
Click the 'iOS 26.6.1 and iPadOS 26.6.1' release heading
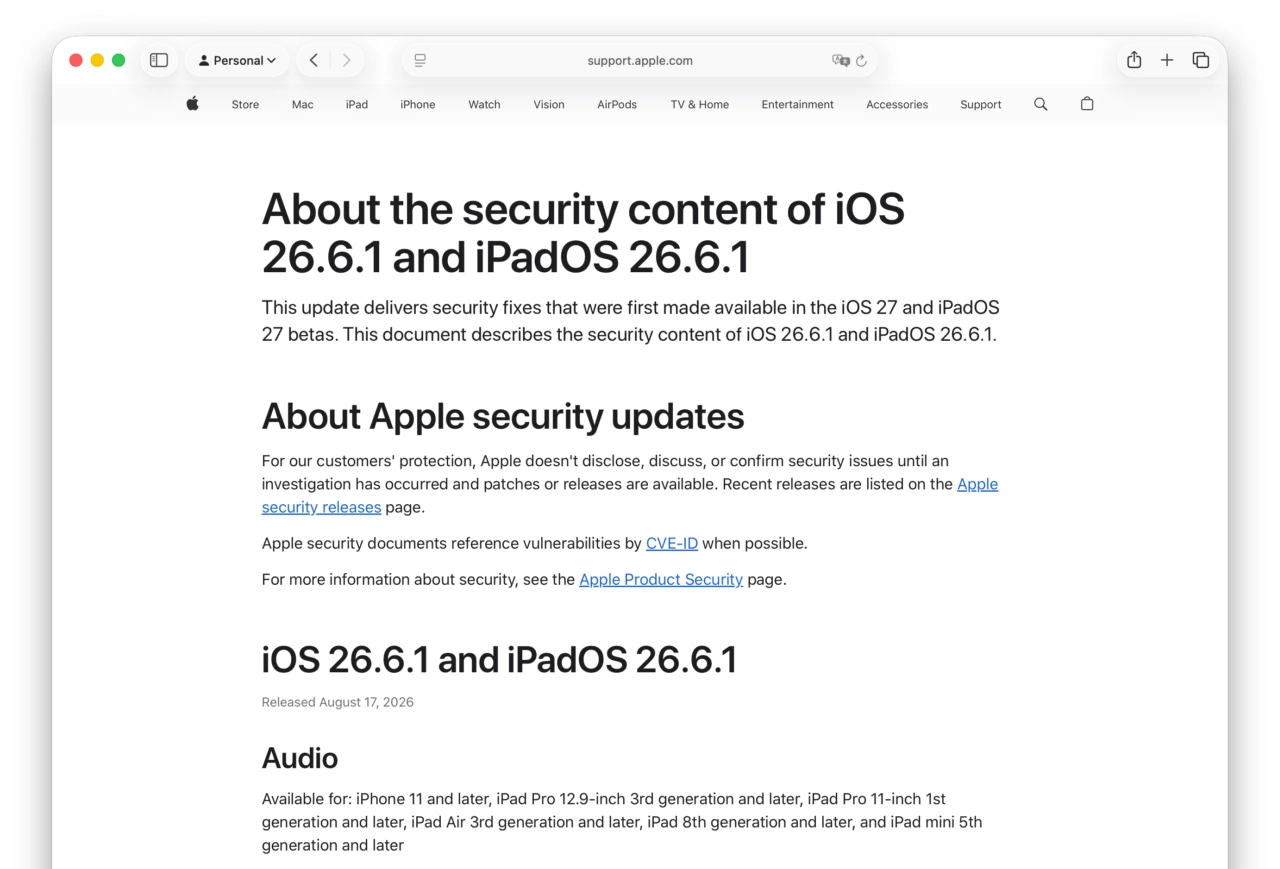click(499, 660)
